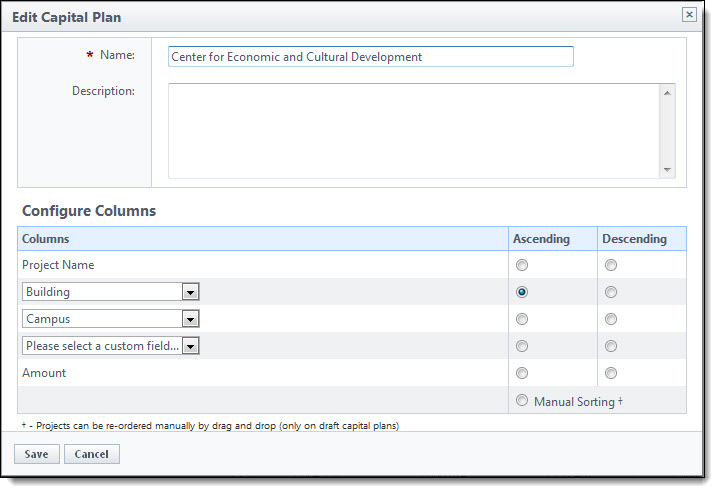Save the capital plan

coord(37,454)
